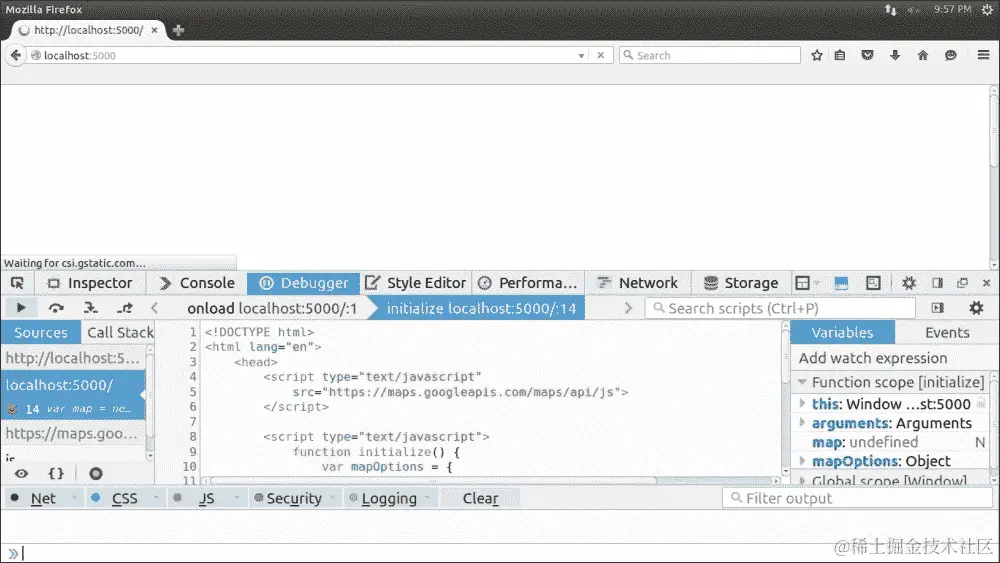The image size is (1000, 563).
Task: Expand the 'mapOptions: Object' variable
Action: pyautogui.click(x=802, y=460)
